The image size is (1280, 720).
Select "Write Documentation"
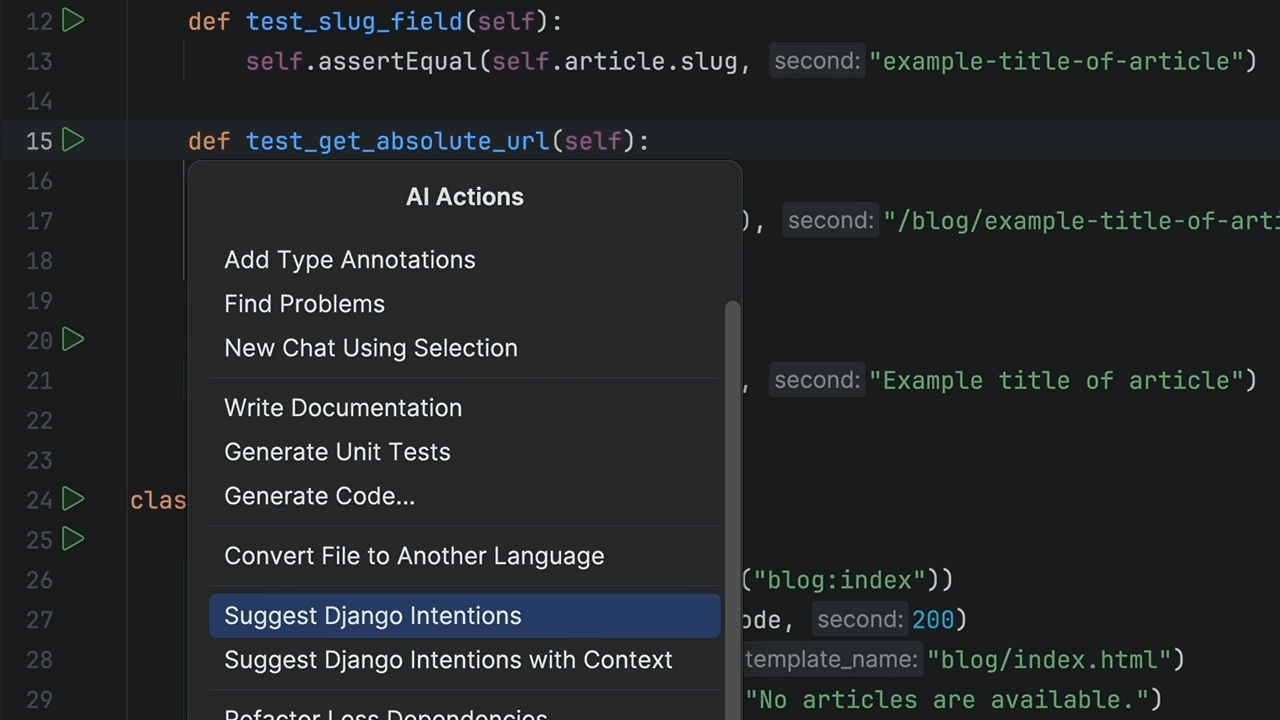(343, 408)
